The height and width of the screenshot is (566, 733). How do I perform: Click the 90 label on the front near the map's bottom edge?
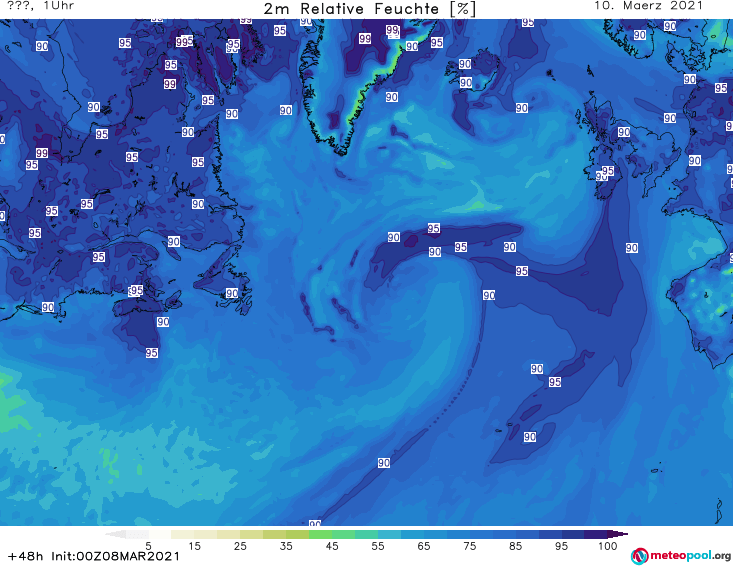pyautogui.click(x=315, y=523)
